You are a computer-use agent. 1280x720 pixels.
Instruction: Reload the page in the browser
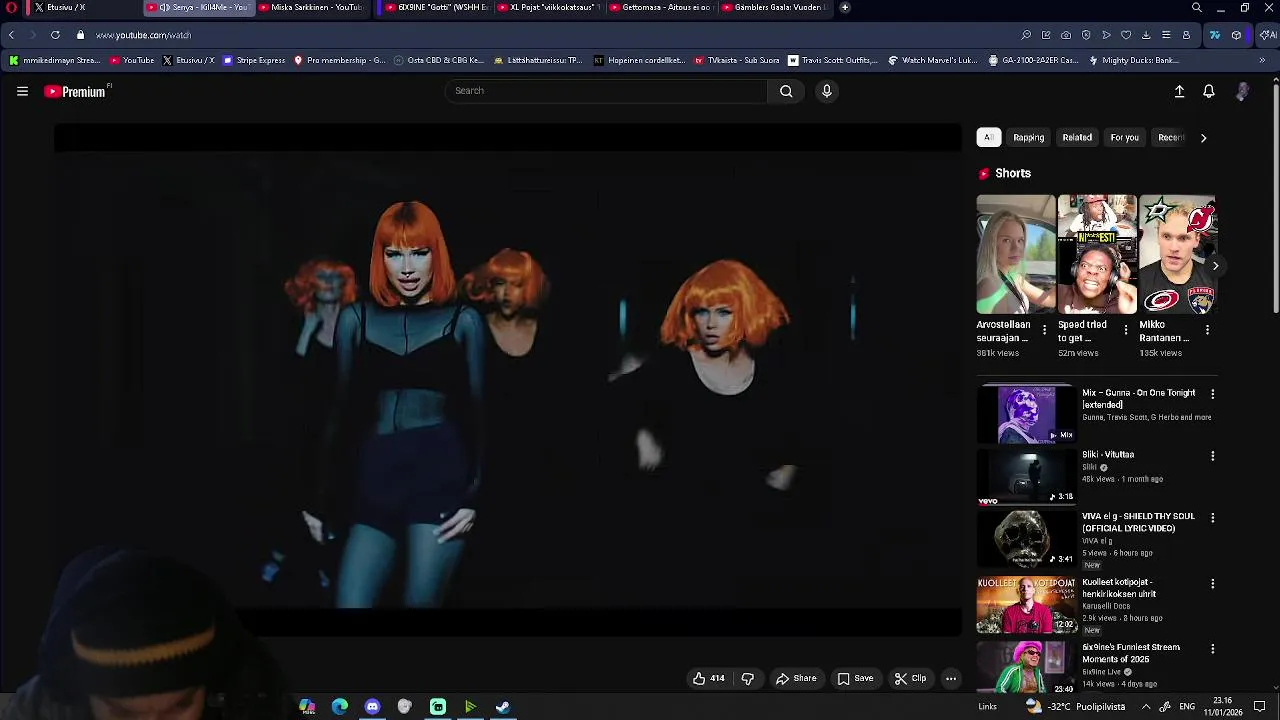(55, 35)
